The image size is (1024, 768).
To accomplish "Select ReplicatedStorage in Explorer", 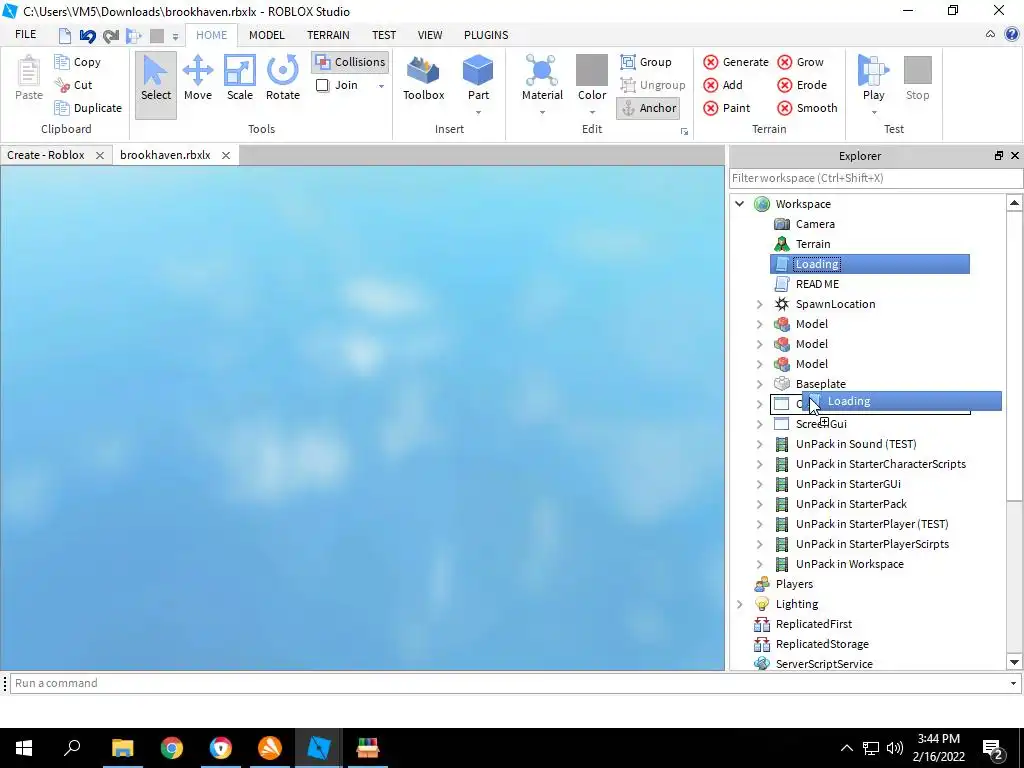I will tap(822, 644).
